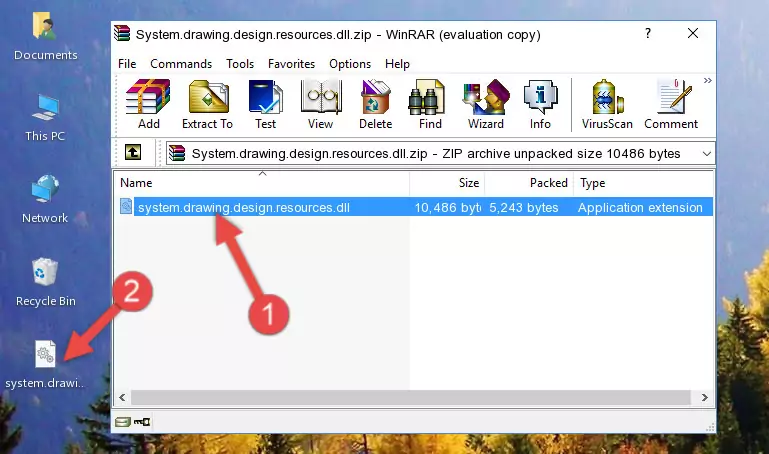The image size is (769, 454).
Task: Select the Network desktop icon
Action: tap(45, 199)
